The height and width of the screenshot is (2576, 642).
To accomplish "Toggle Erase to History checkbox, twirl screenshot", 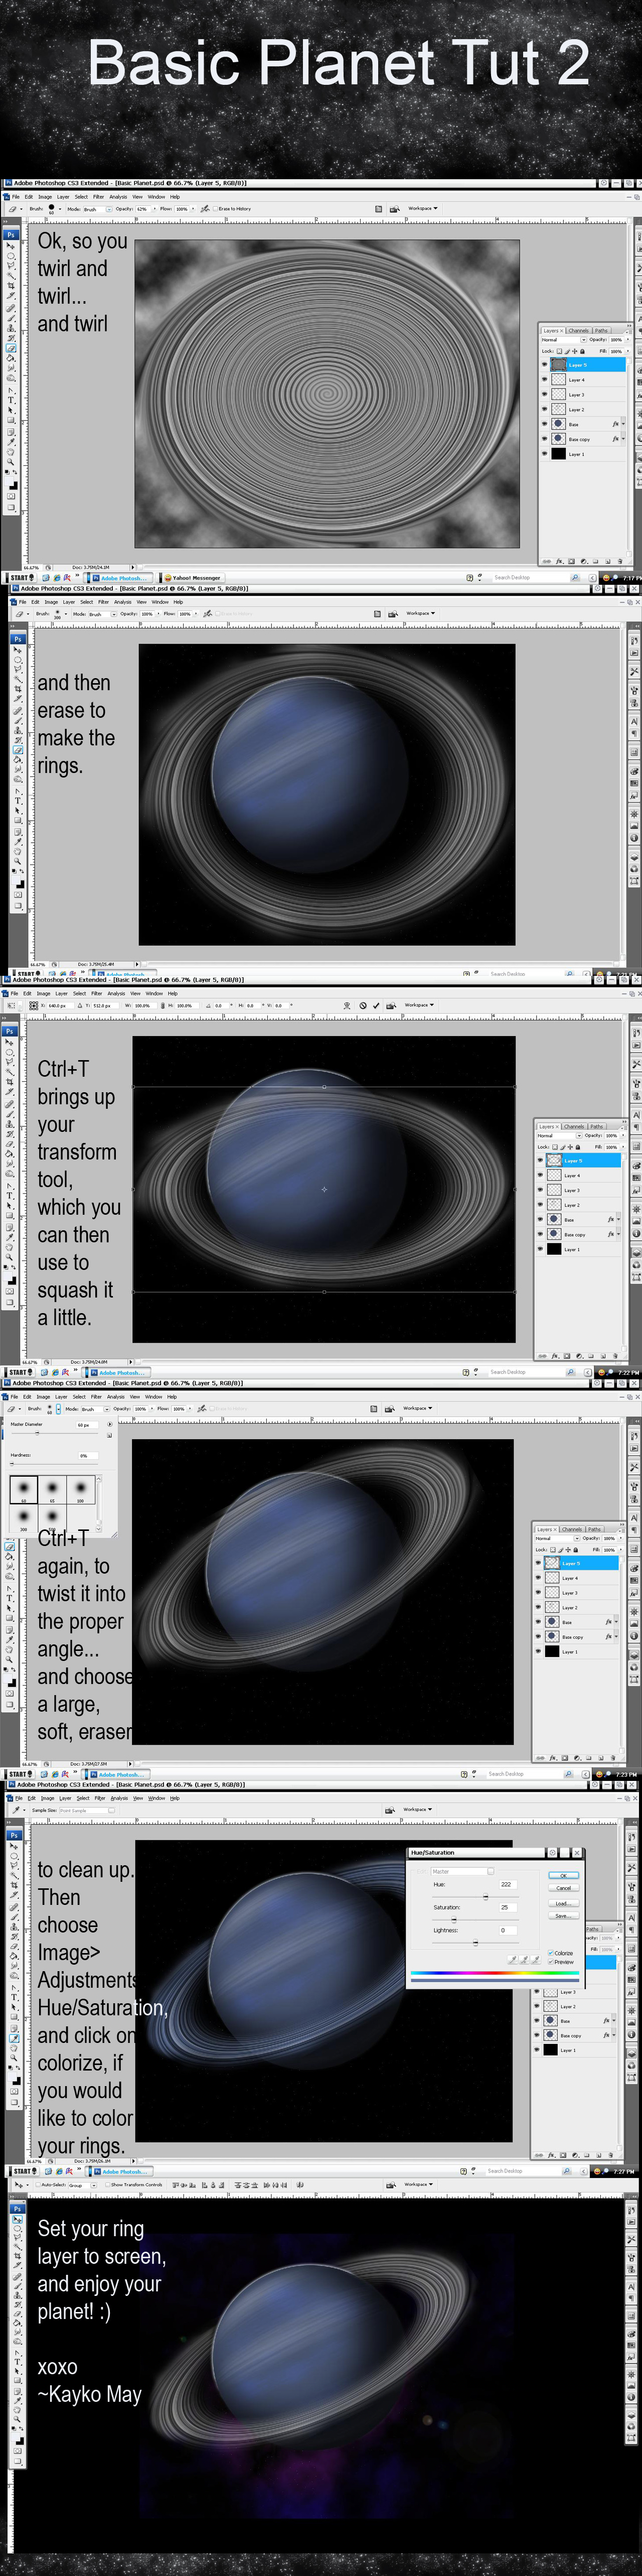I will [216, 209].
